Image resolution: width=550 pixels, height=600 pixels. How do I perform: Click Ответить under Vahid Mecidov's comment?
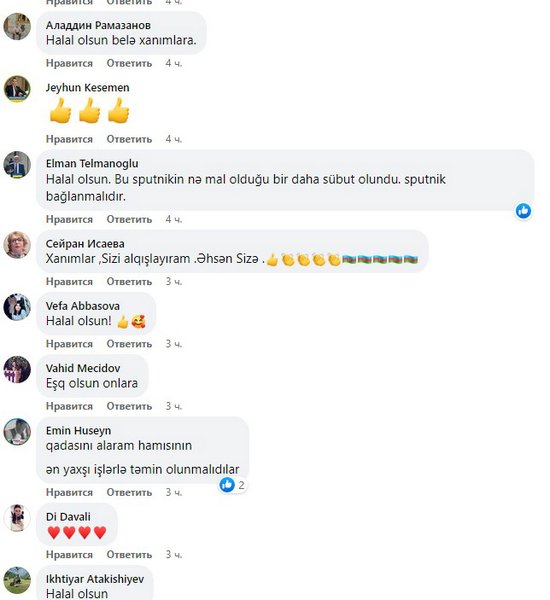click(129, 406)
